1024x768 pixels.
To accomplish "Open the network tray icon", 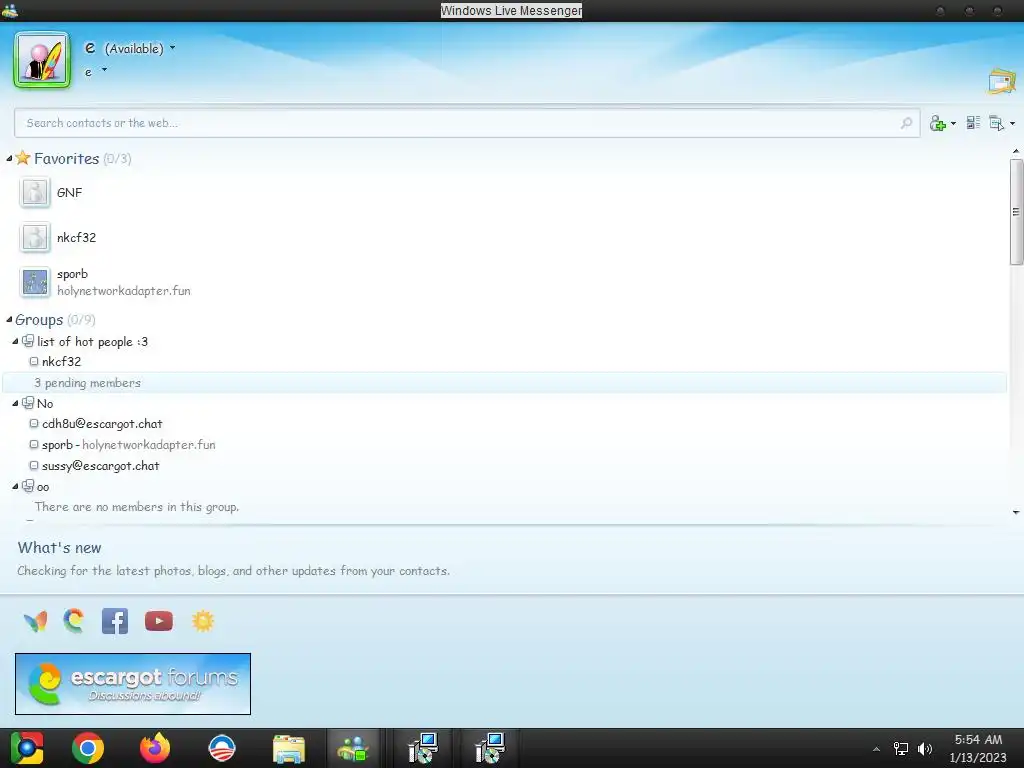I will click(x=901, y=748).
